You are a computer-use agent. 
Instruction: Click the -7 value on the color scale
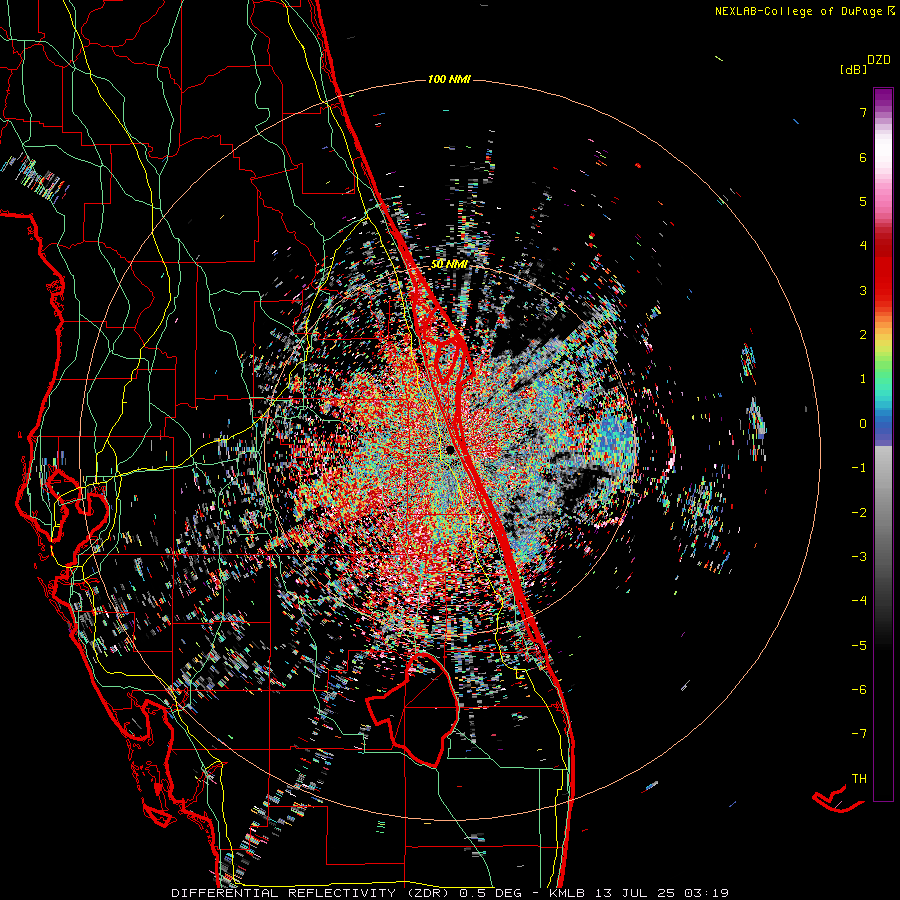(x=859, y=734)
